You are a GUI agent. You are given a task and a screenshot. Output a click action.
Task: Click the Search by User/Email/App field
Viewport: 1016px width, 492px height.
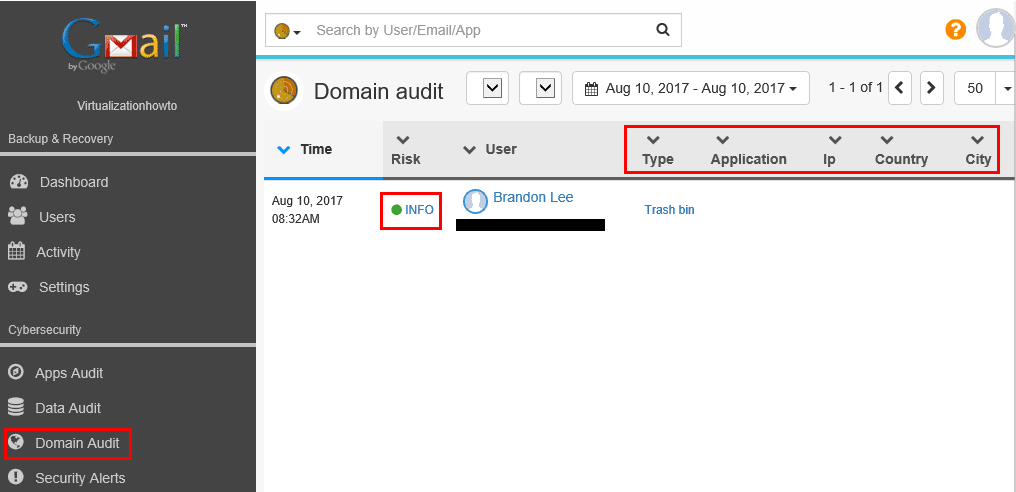point(479,30)
